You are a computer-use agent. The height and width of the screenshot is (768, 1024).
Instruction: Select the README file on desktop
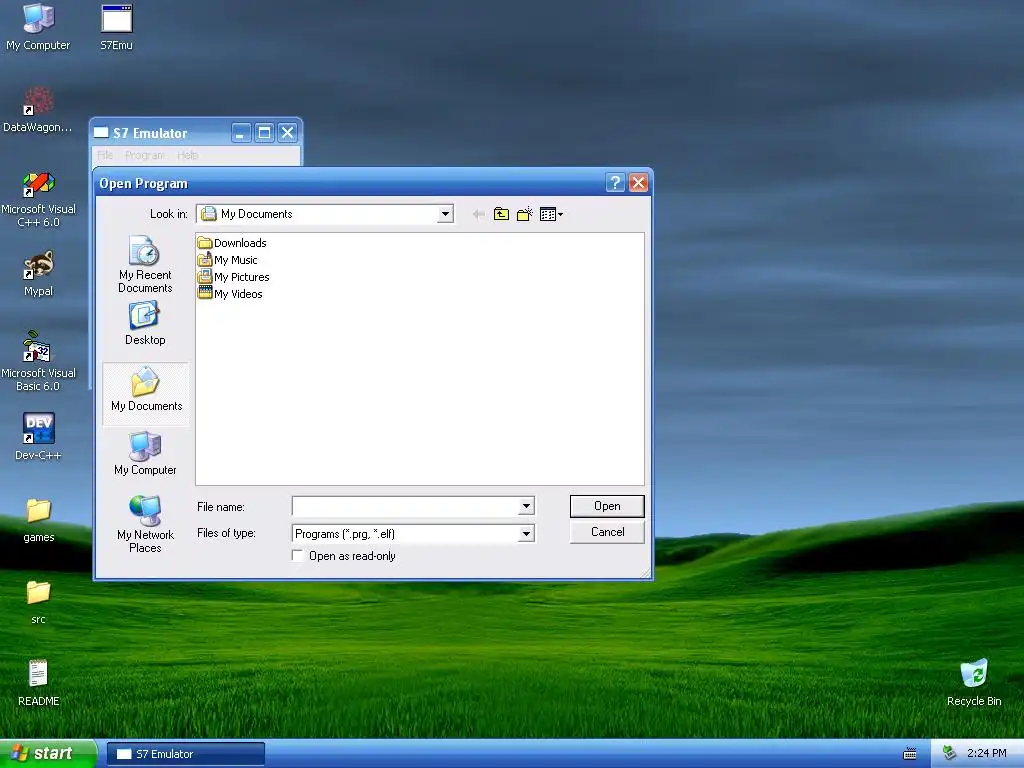click(x=38, y=683)
